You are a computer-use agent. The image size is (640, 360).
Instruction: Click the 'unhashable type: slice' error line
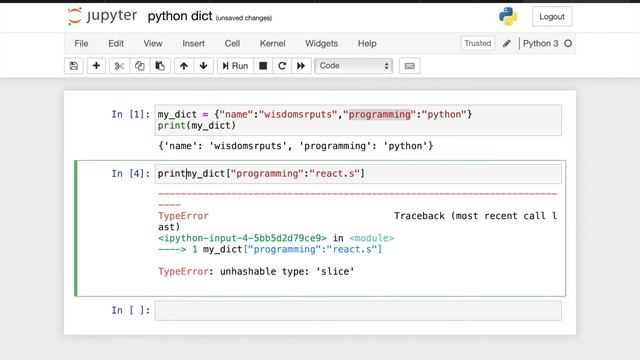pos(256,271)
